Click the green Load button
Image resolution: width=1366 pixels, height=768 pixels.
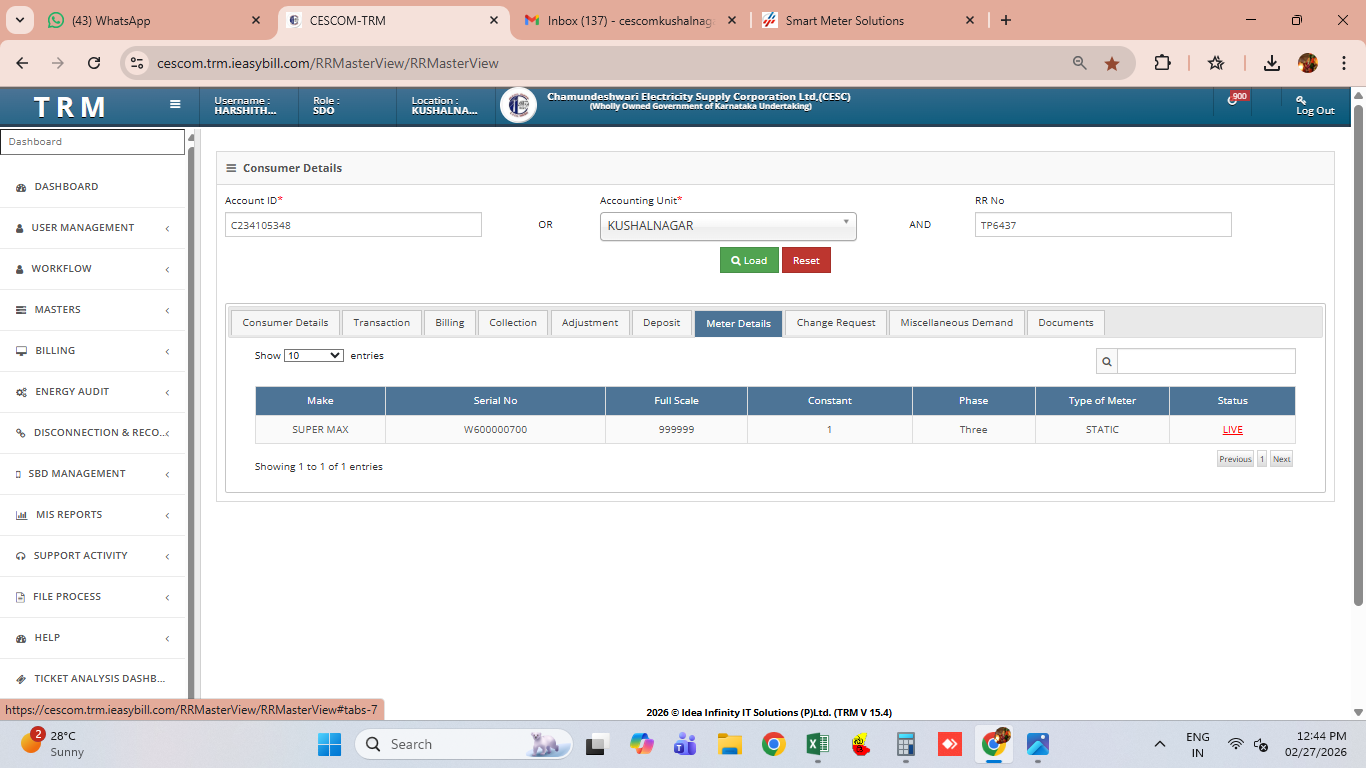click(x=749, y=260)
